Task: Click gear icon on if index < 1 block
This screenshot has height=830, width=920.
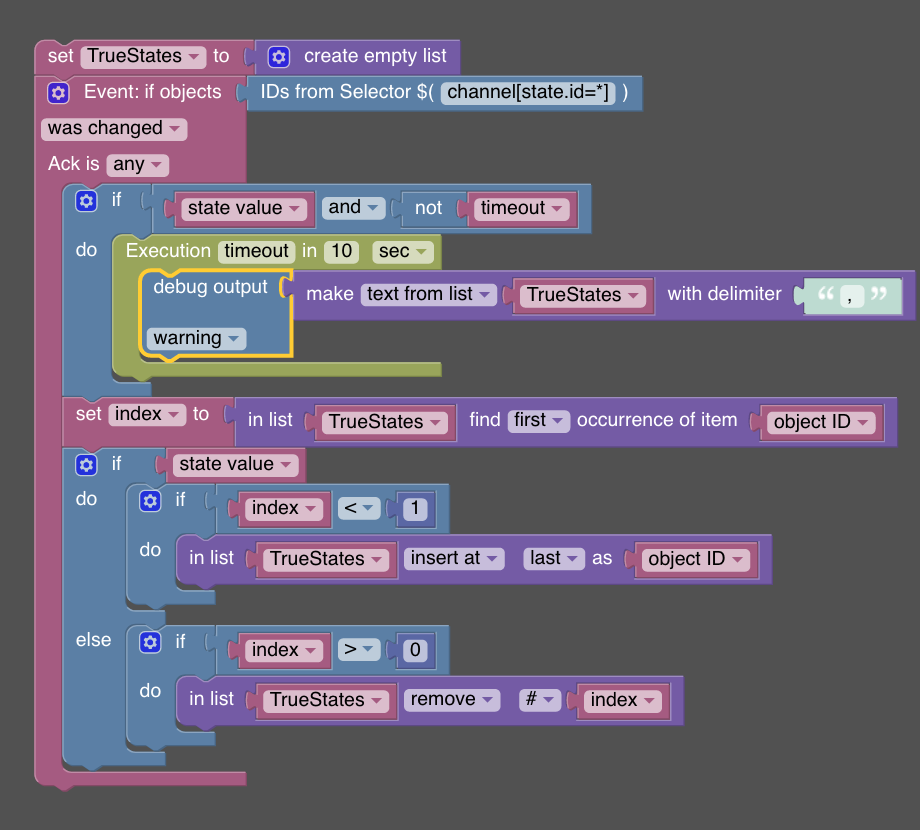Action: (x=150, y=501)
